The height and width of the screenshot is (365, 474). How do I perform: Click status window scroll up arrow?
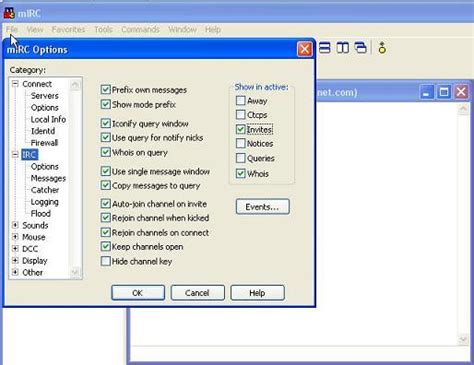[463, 109]
